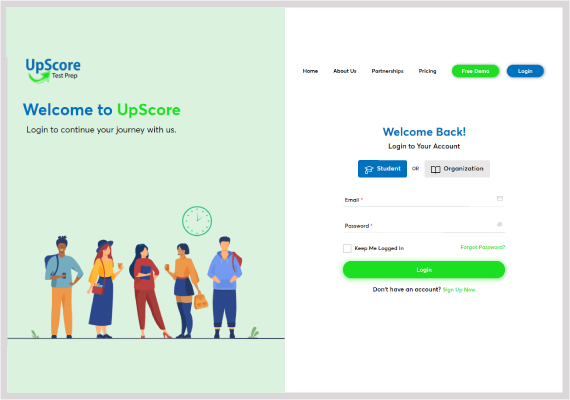Switch to the Organization login tab

tap(457, 169)
